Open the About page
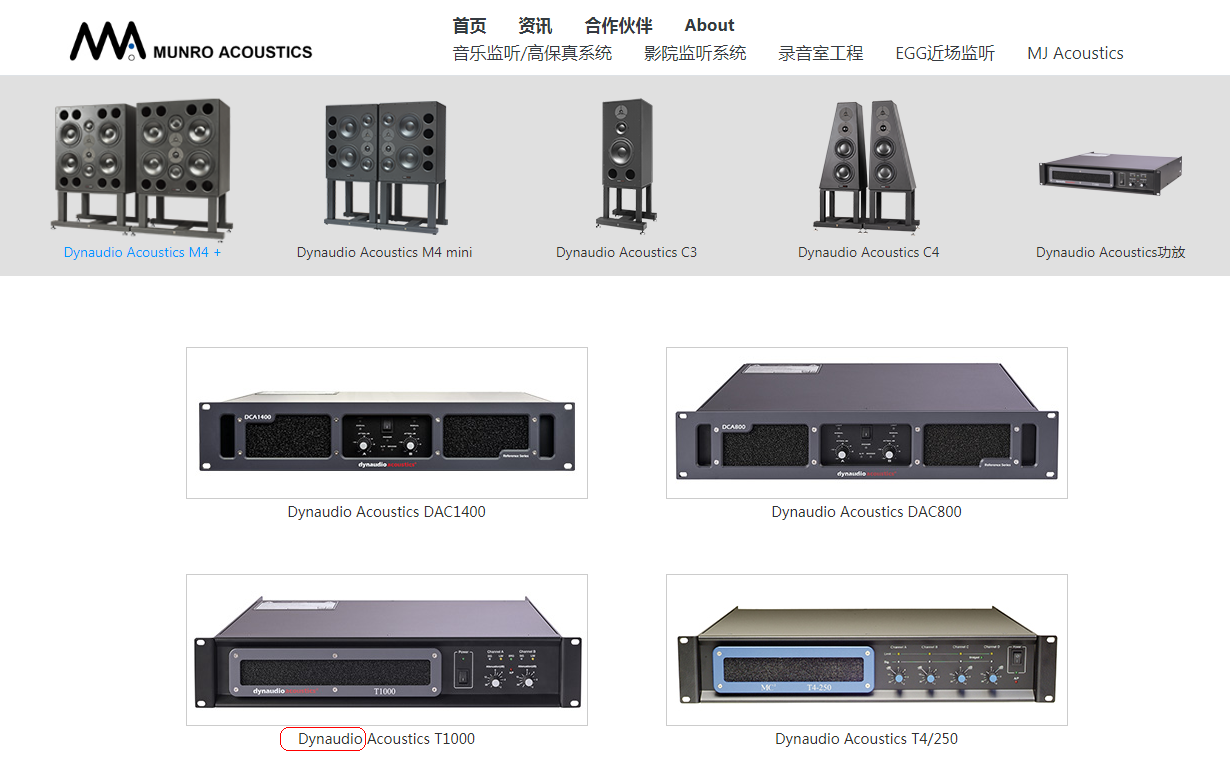 709,26
